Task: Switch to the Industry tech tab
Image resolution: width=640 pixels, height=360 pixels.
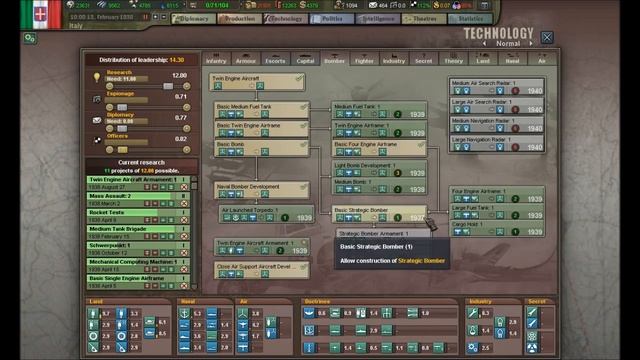Action: tap(394, 59)
